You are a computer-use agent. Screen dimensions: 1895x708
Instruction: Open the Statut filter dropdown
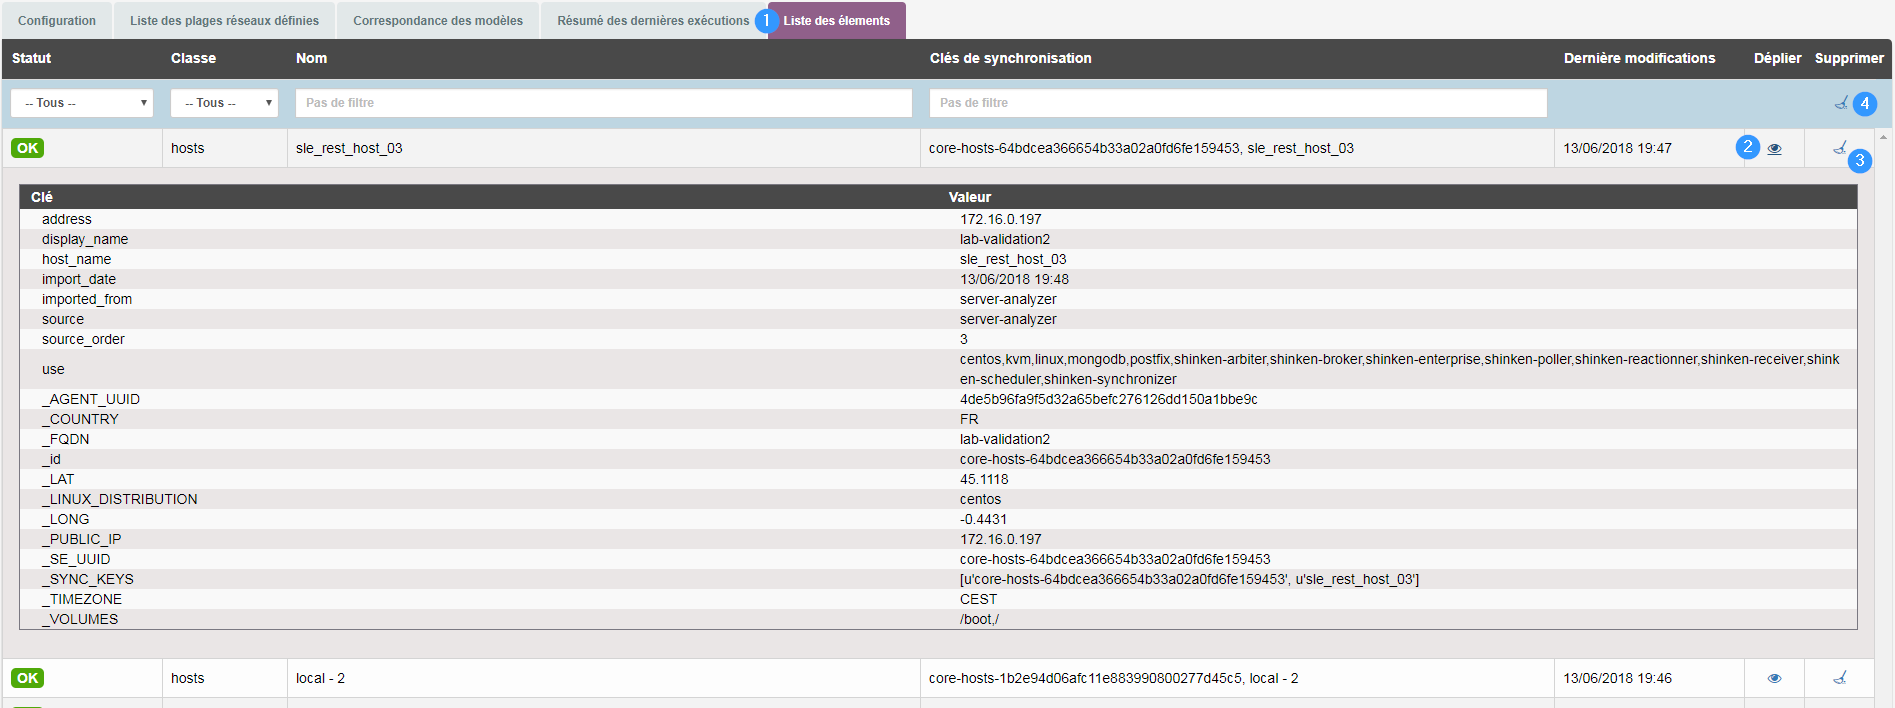tap(82, 103)
